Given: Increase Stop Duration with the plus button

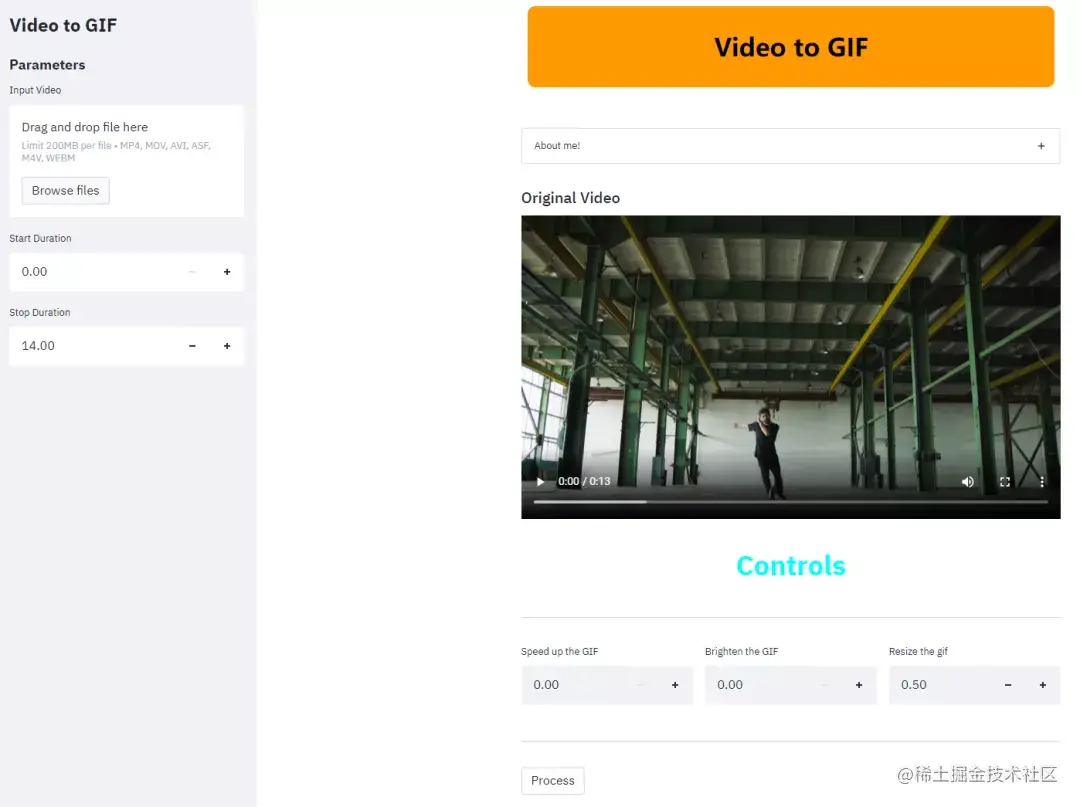Looking at the screenshot, I should click(x=227, y=345).
